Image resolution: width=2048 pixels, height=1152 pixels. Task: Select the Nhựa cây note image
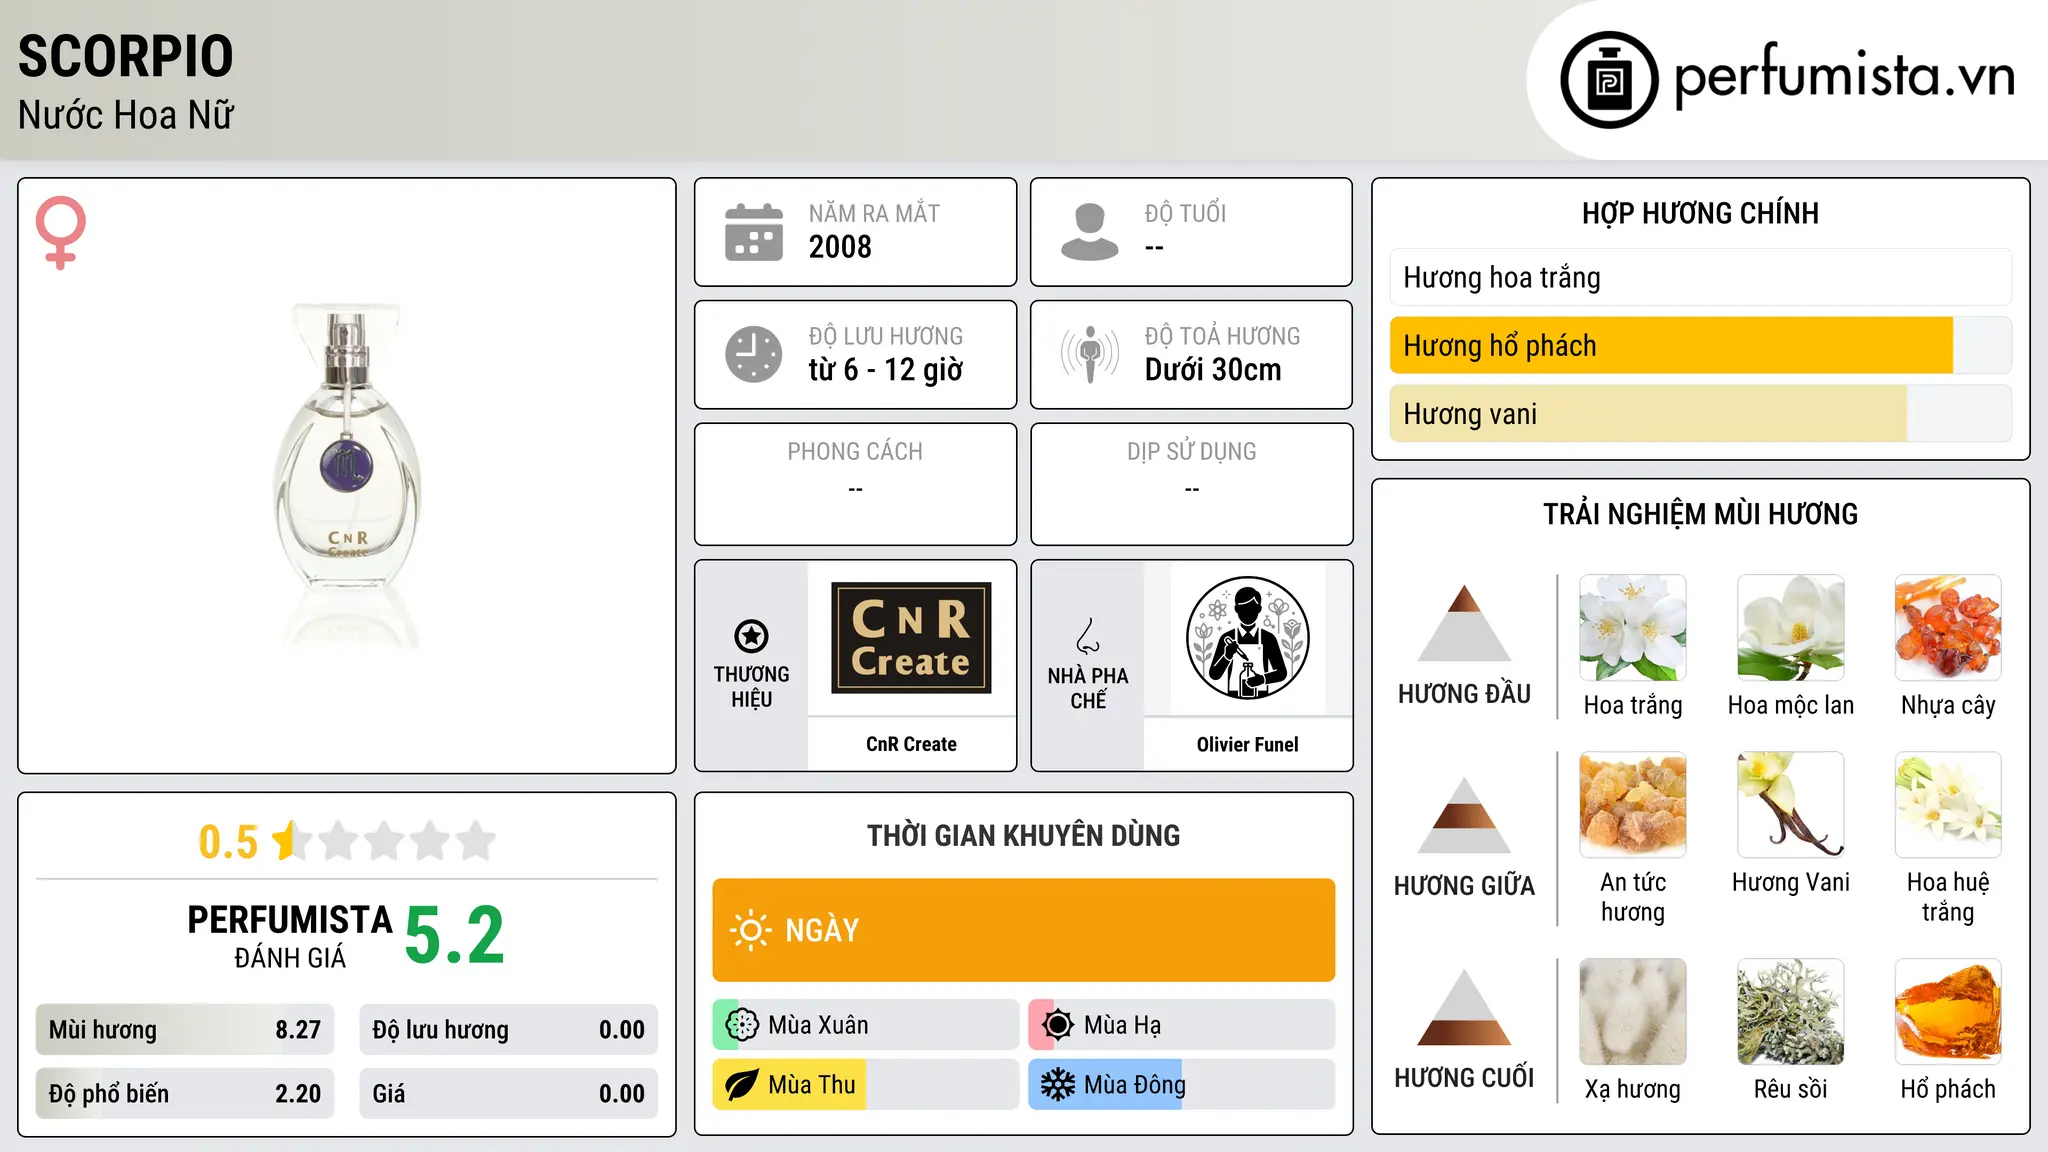coord(1948,628)
